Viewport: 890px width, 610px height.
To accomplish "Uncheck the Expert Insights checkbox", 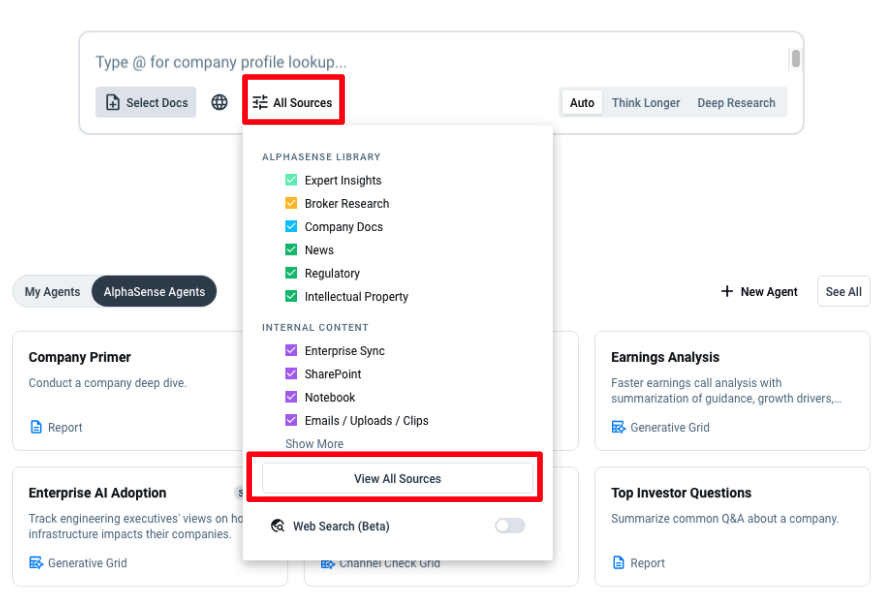I will [291, 180].
